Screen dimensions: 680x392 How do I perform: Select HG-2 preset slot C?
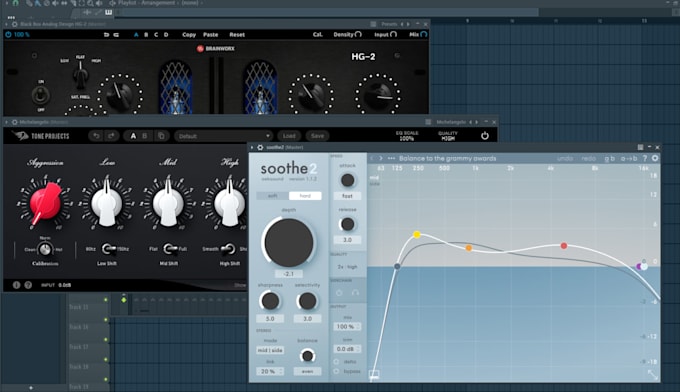[x=156, y=35]
